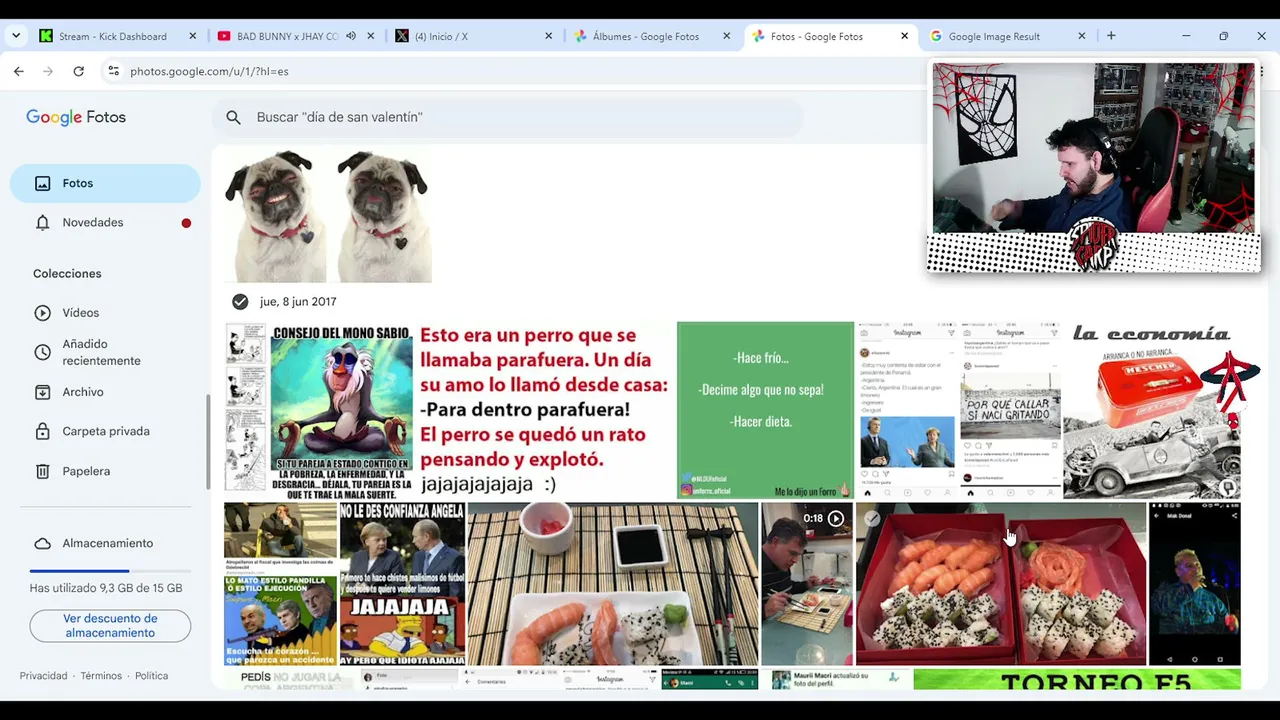Screen dimensions: 1280x720
Task: View site information icon in address bar
Action: pyautogui.click(x=113, y=71)
